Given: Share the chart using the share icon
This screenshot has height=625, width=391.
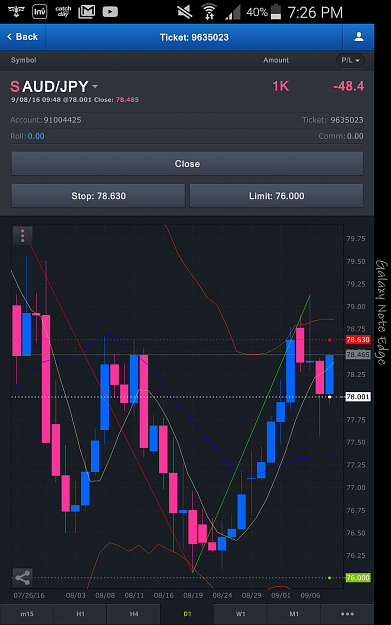Looking at the screenshot, I should pos(22,578).
